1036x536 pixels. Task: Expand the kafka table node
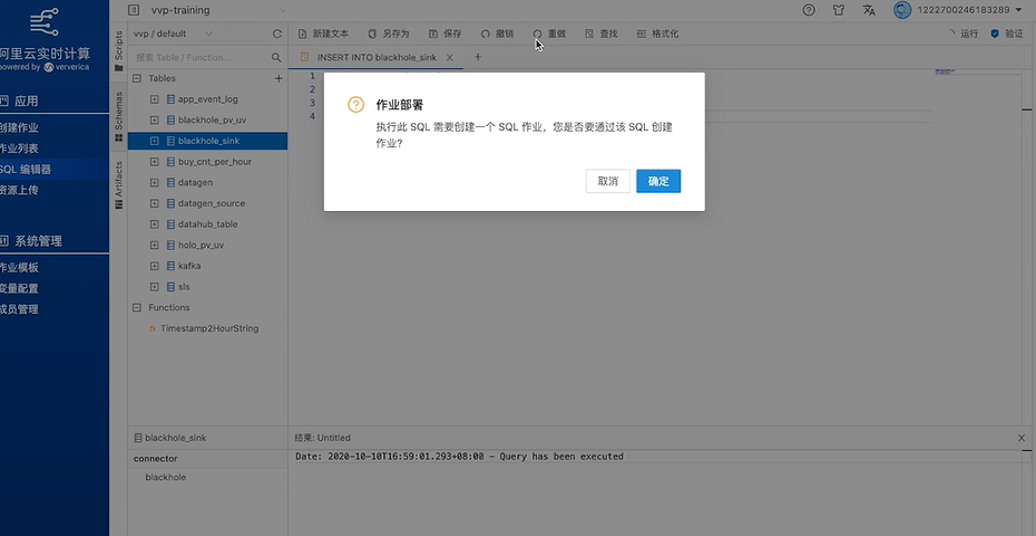(x=155, y=266)
